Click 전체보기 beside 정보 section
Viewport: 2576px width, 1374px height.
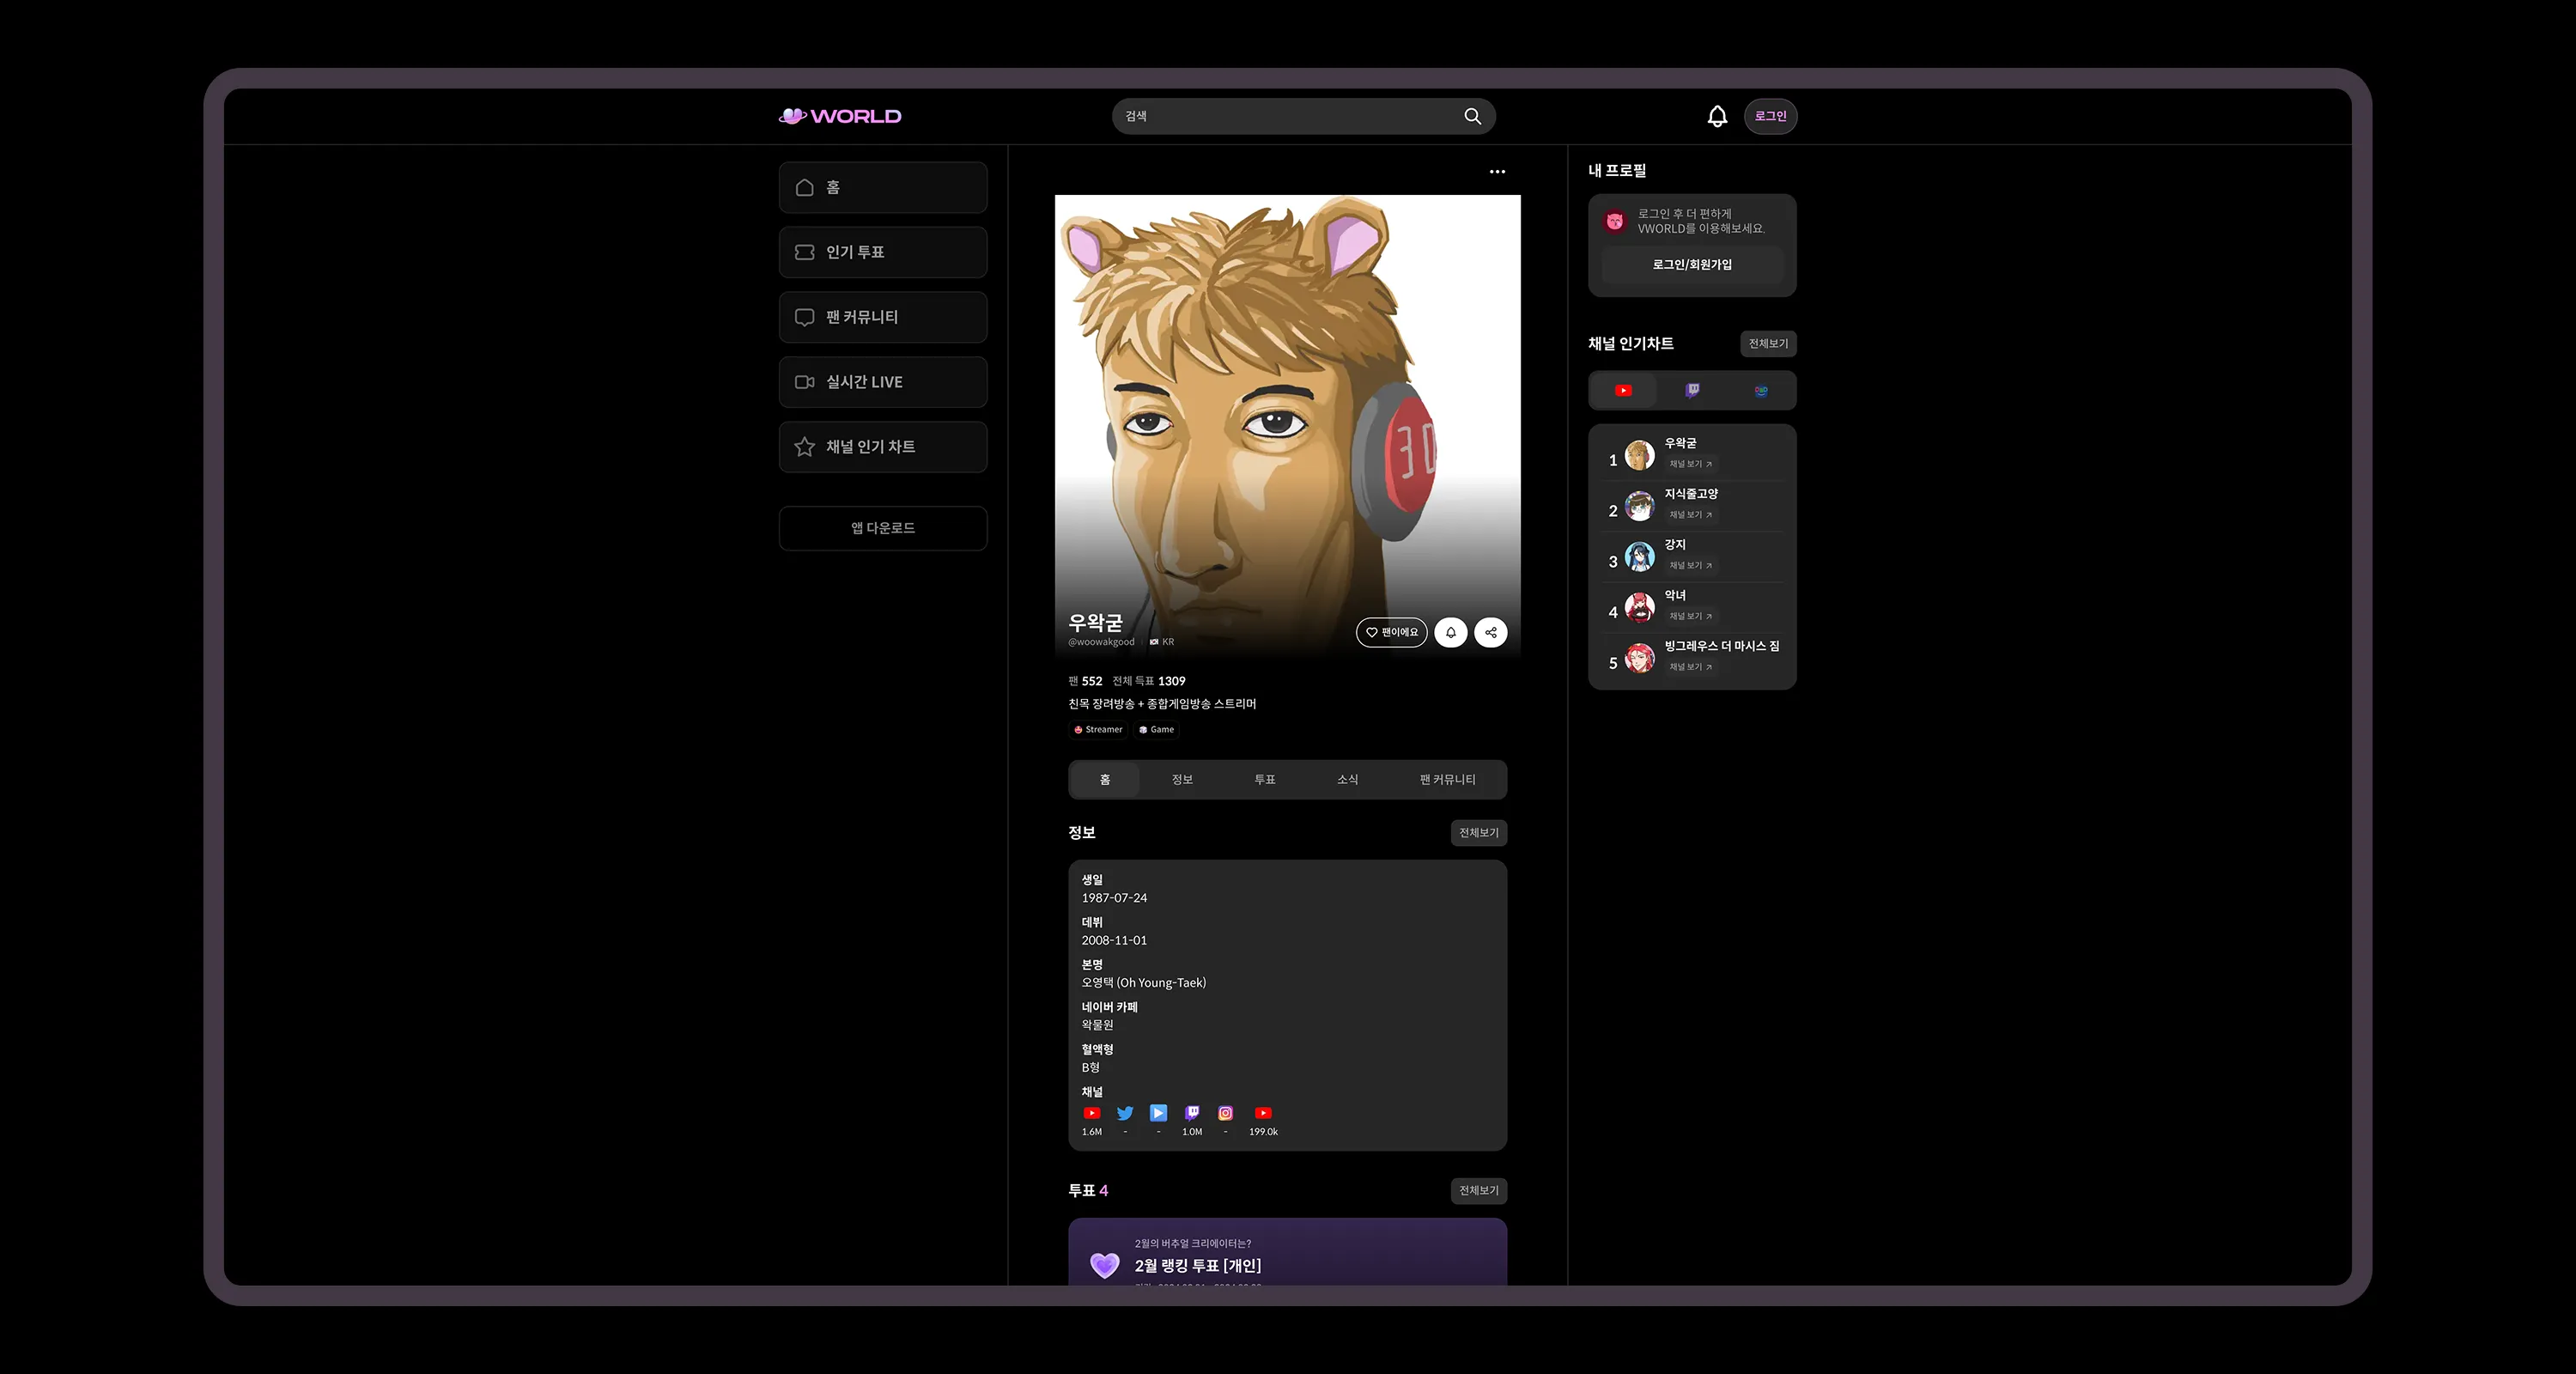point(1479,833)
